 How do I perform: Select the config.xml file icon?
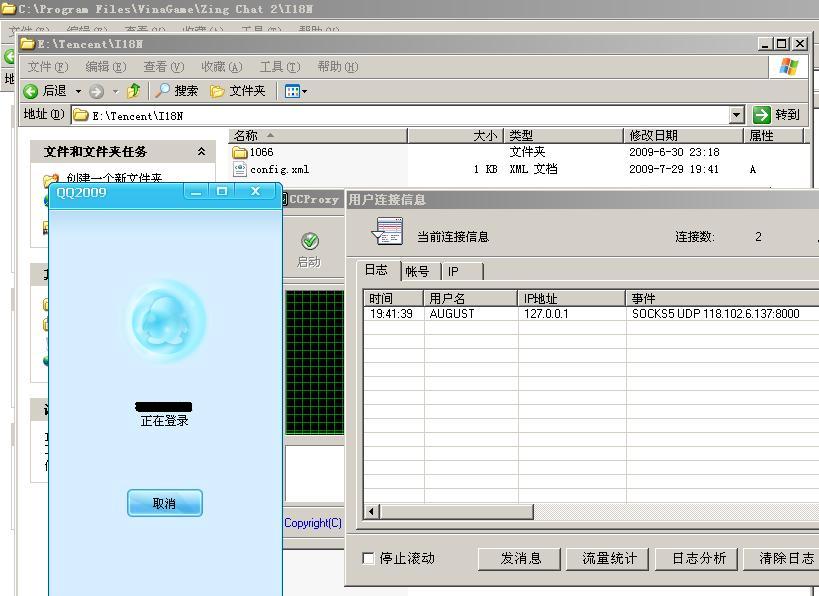pos(240,169)
